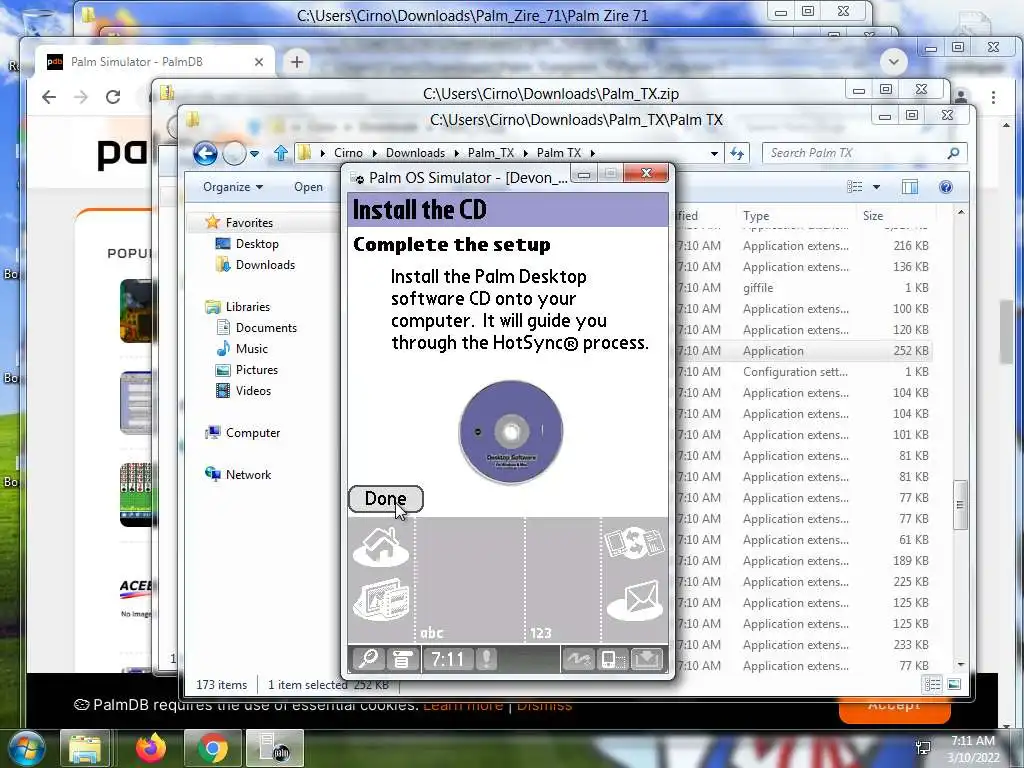Expand arrow after Palm TX breadcrumb

point(593,153)
